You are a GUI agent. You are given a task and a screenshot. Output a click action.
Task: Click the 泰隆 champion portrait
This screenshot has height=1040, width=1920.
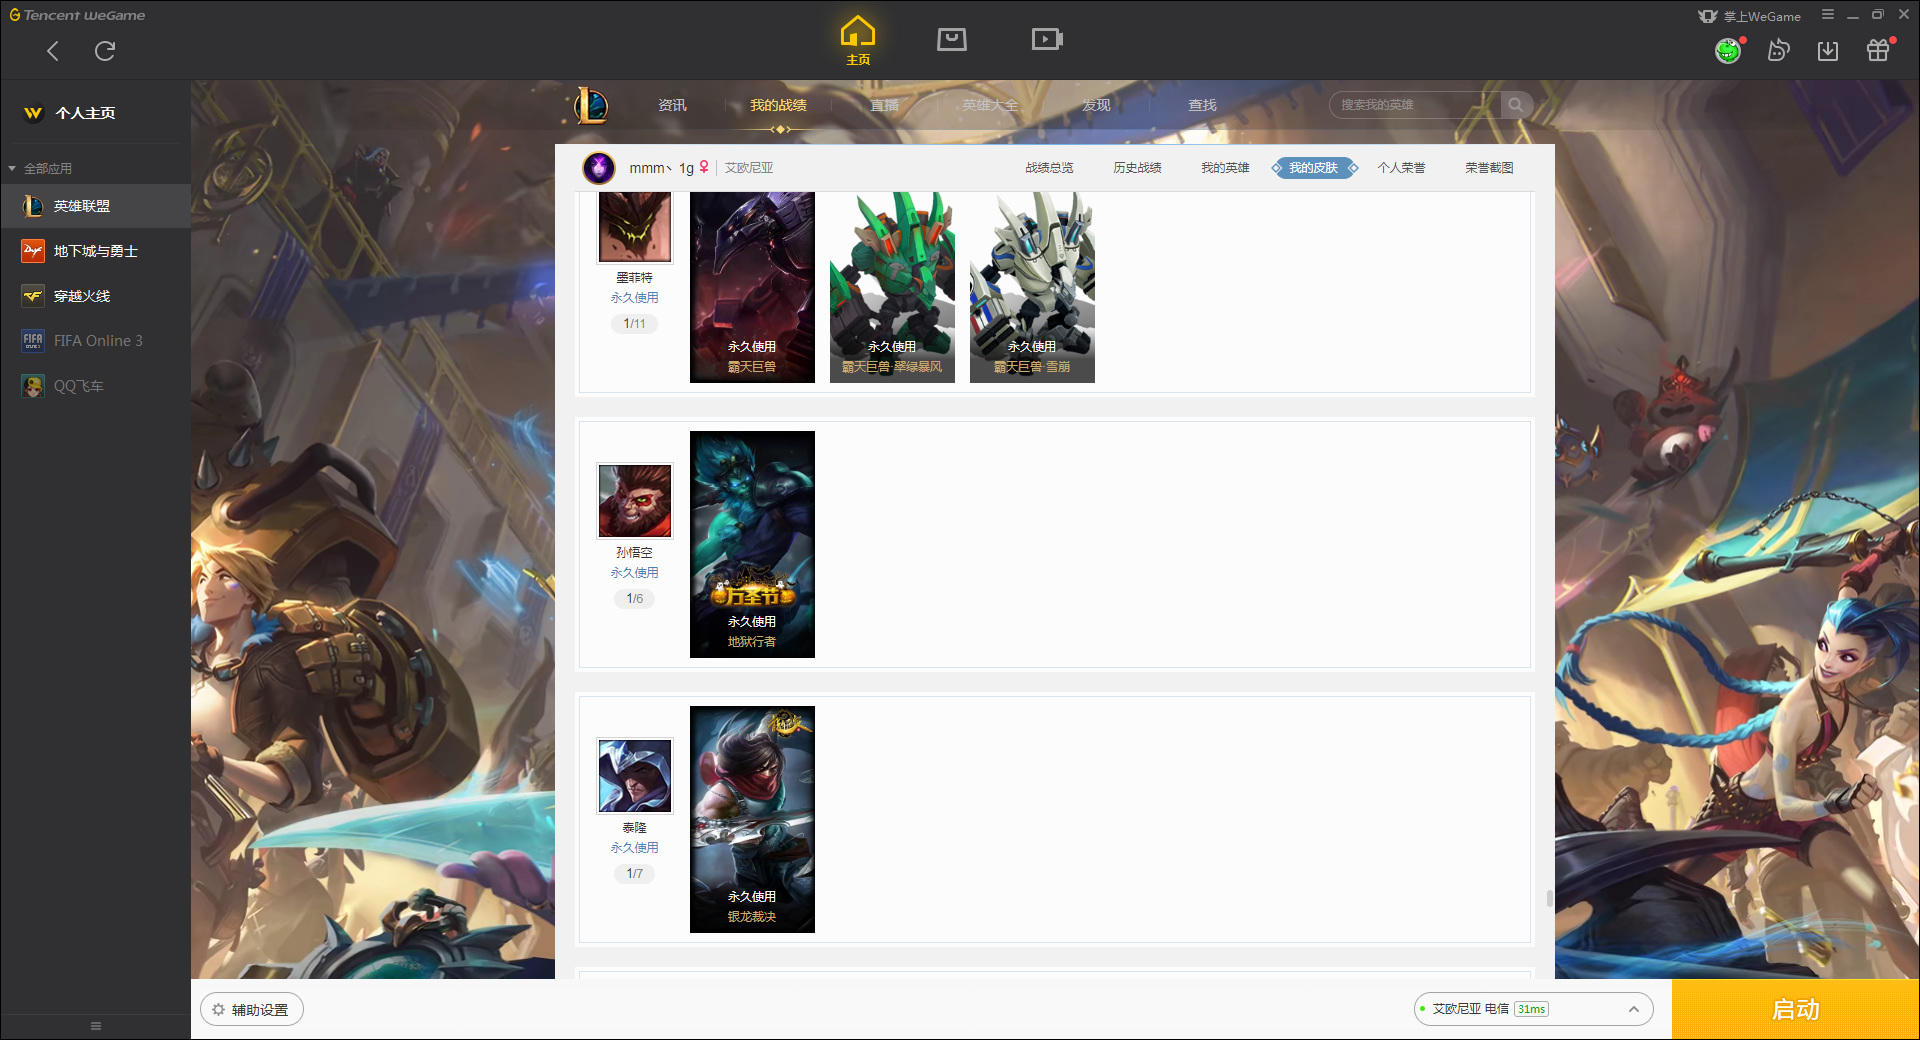[635, 776]
